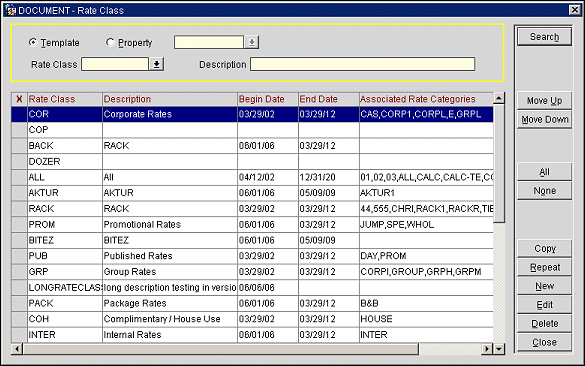
Task: Open the property dropdown arrow
Action: 252,42
